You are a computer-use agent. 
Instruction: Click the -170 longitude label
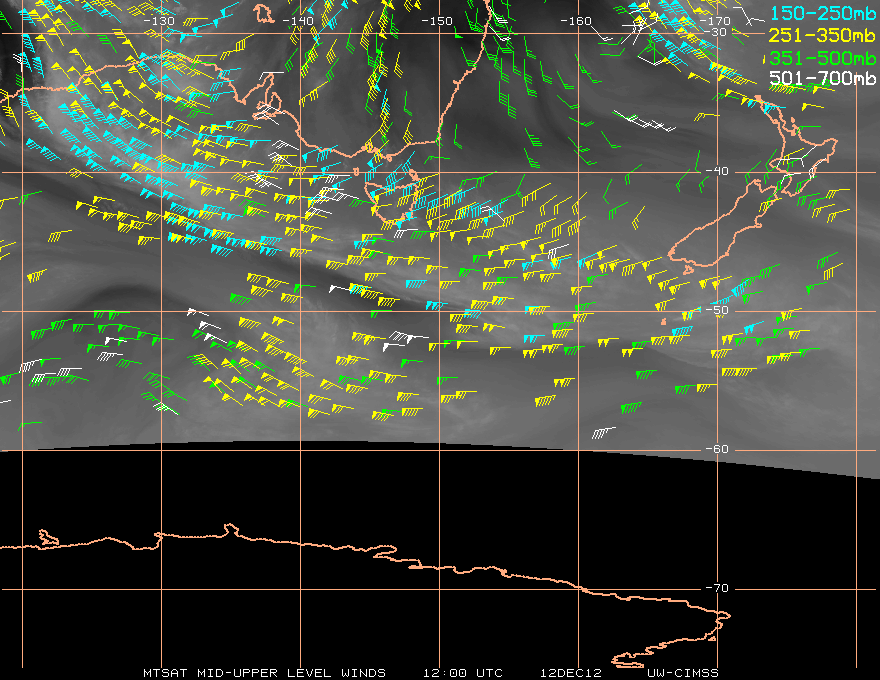pos(715,21)
